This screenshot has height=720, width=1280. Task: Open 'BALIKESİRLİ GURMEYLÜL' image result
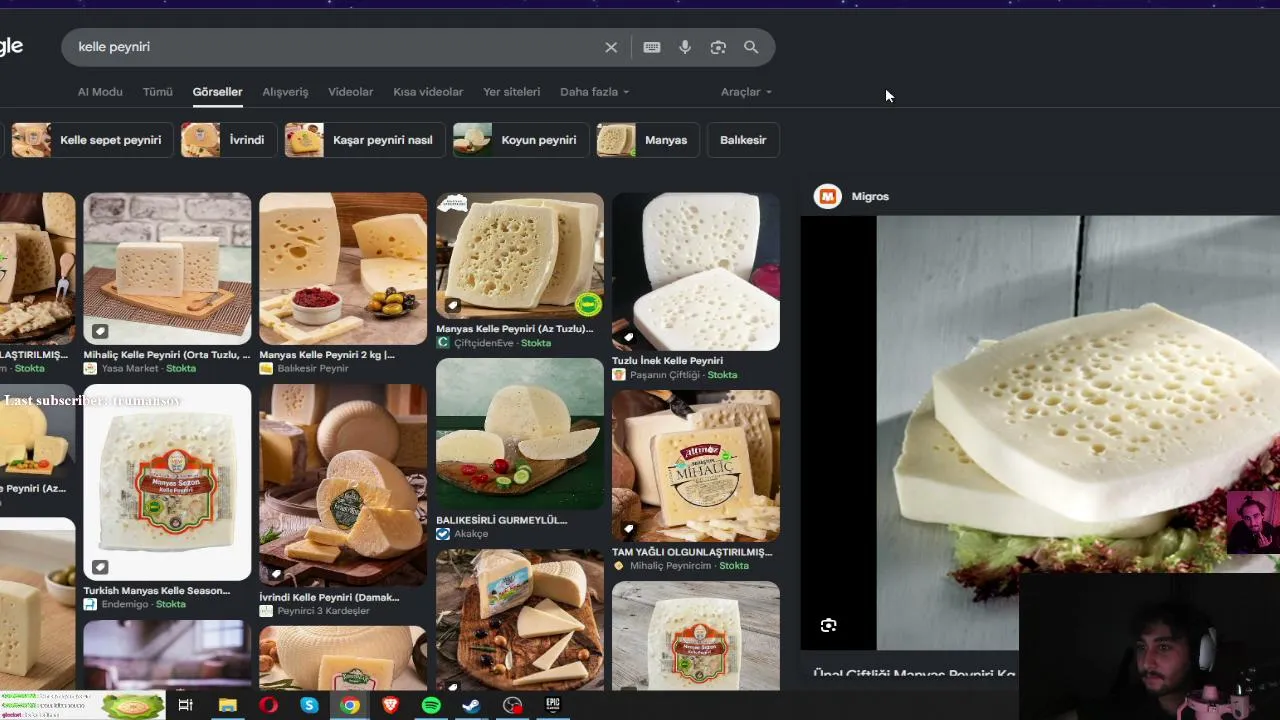[520, 434]
